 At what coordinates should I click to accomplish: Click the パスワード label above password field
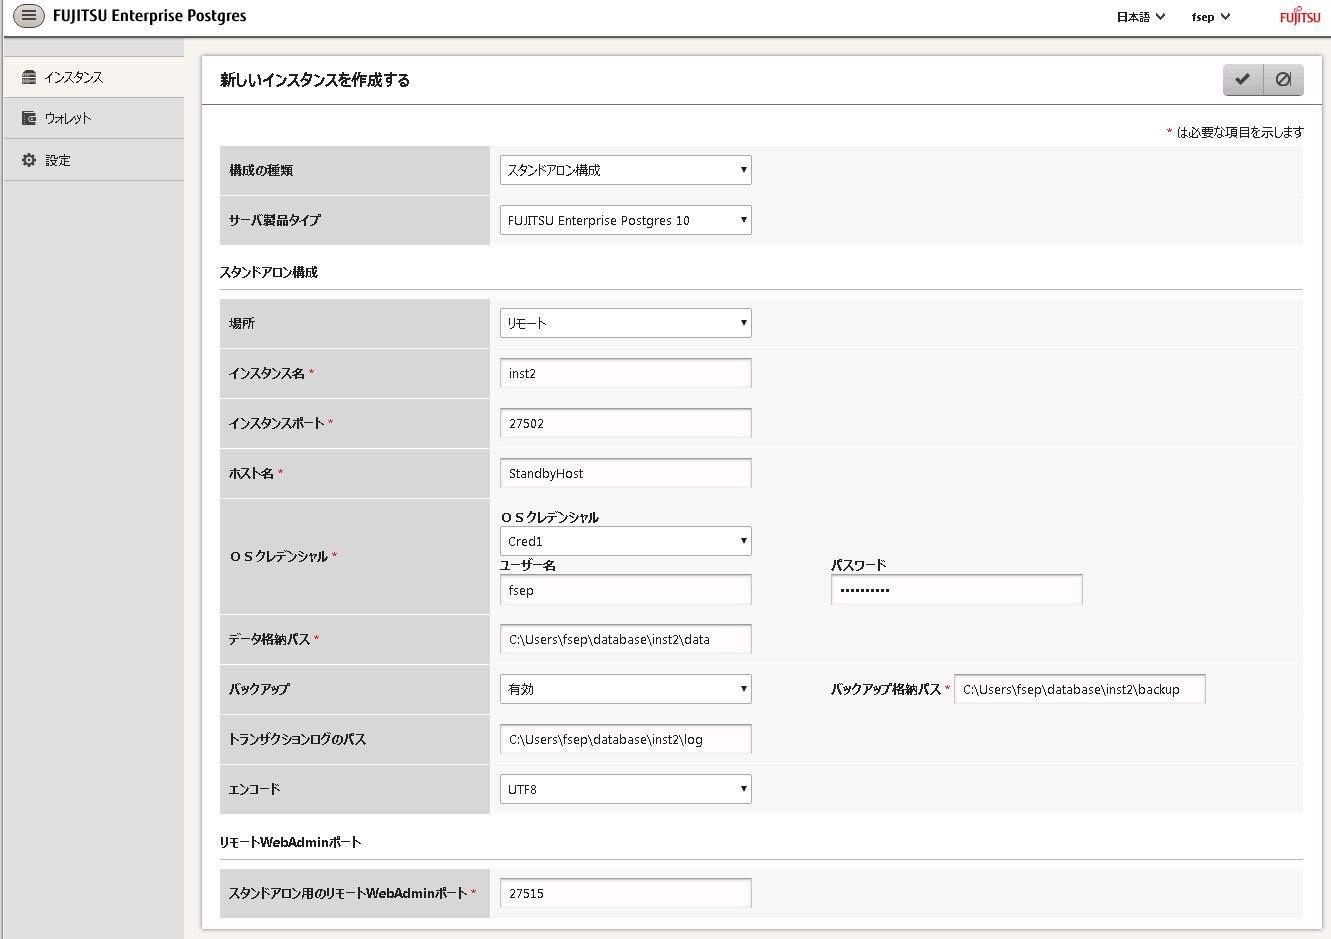(859, 565)
